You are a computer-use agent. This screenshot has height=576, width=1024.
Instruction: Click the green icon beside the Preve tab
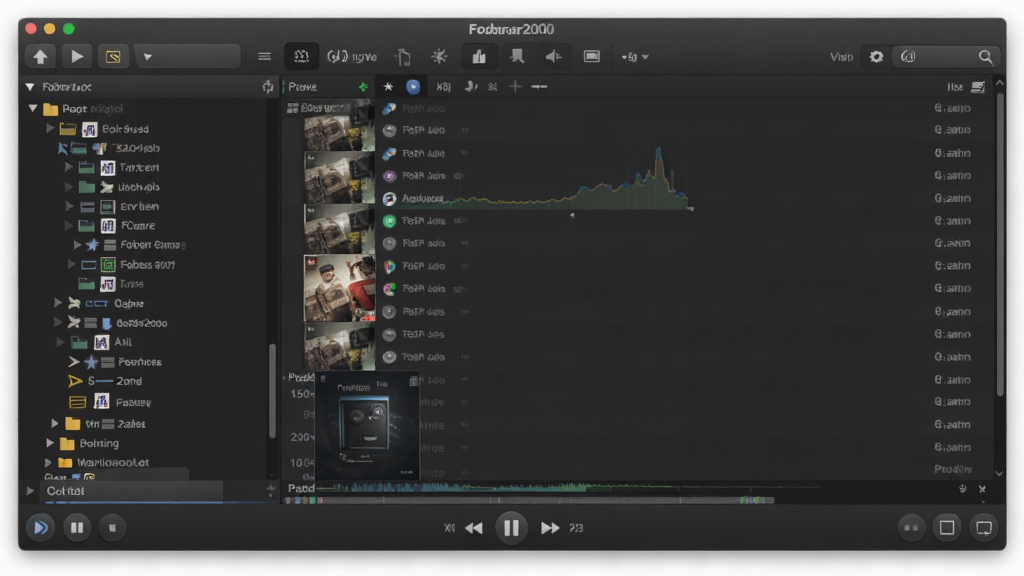click(x=363, y=87)
